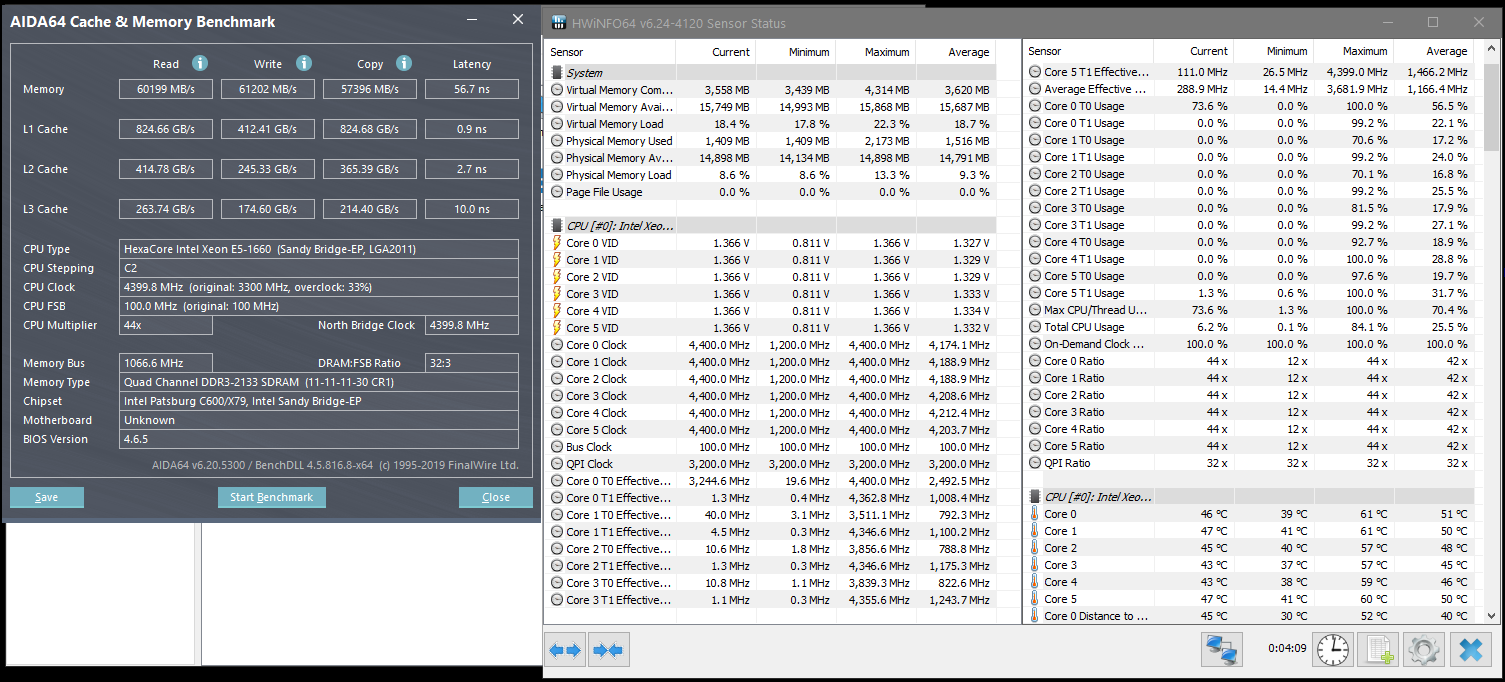Click the HWiNFO network remote monitors icon
Image resolution: width=1505 pixels, height=682 pixels.
[1222, 650]
